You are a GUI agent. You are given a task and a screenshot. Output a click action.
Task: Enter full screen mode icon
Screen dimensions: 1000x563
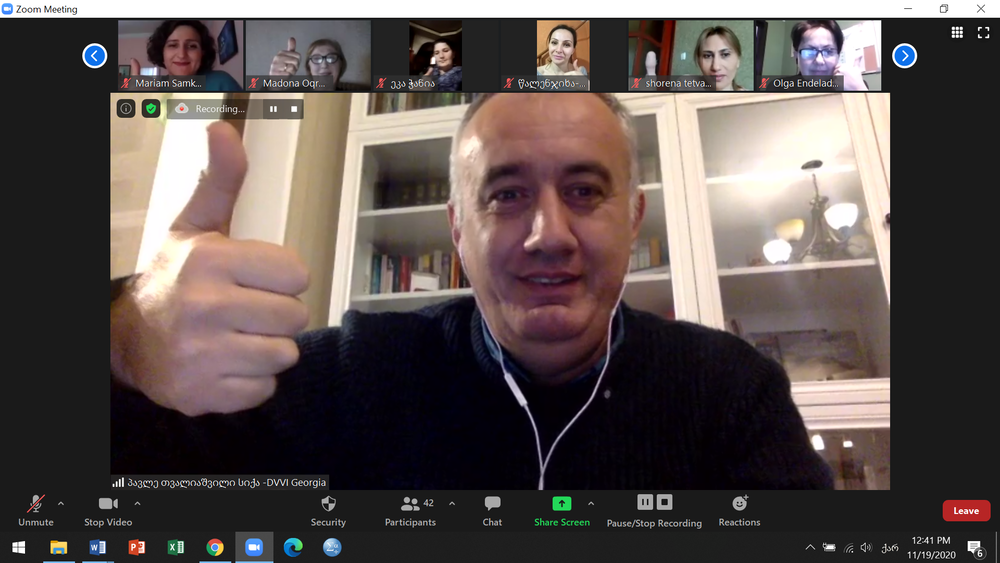pos(981,33)
